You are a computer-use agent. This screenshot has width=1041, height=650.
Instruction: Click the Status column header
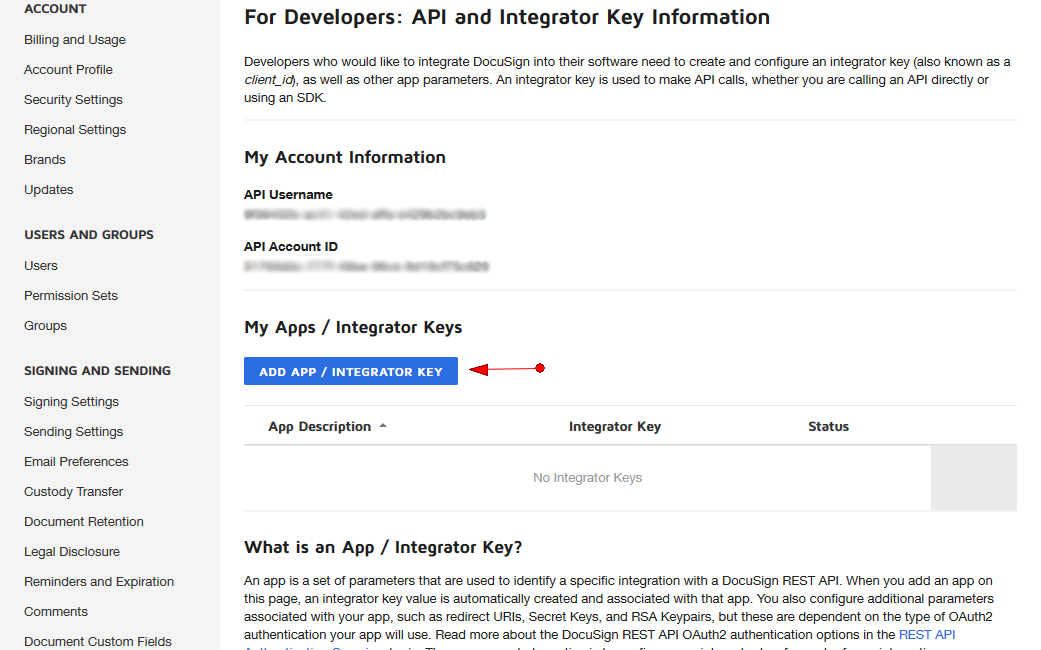point(828,426)
